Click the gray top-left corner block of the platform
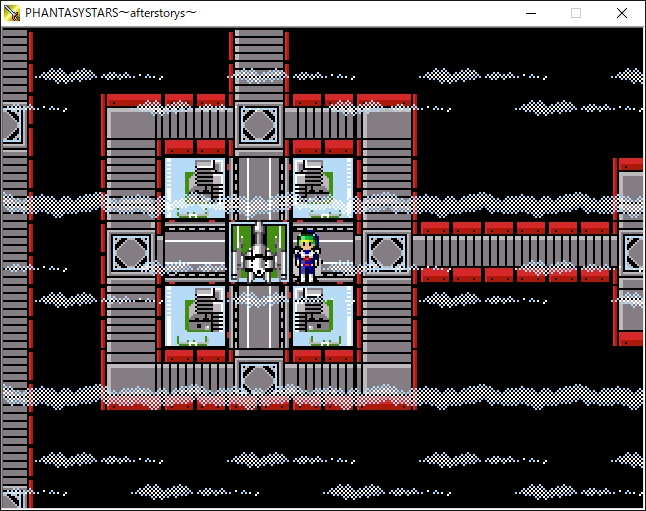646x511 pixels. 128,128
